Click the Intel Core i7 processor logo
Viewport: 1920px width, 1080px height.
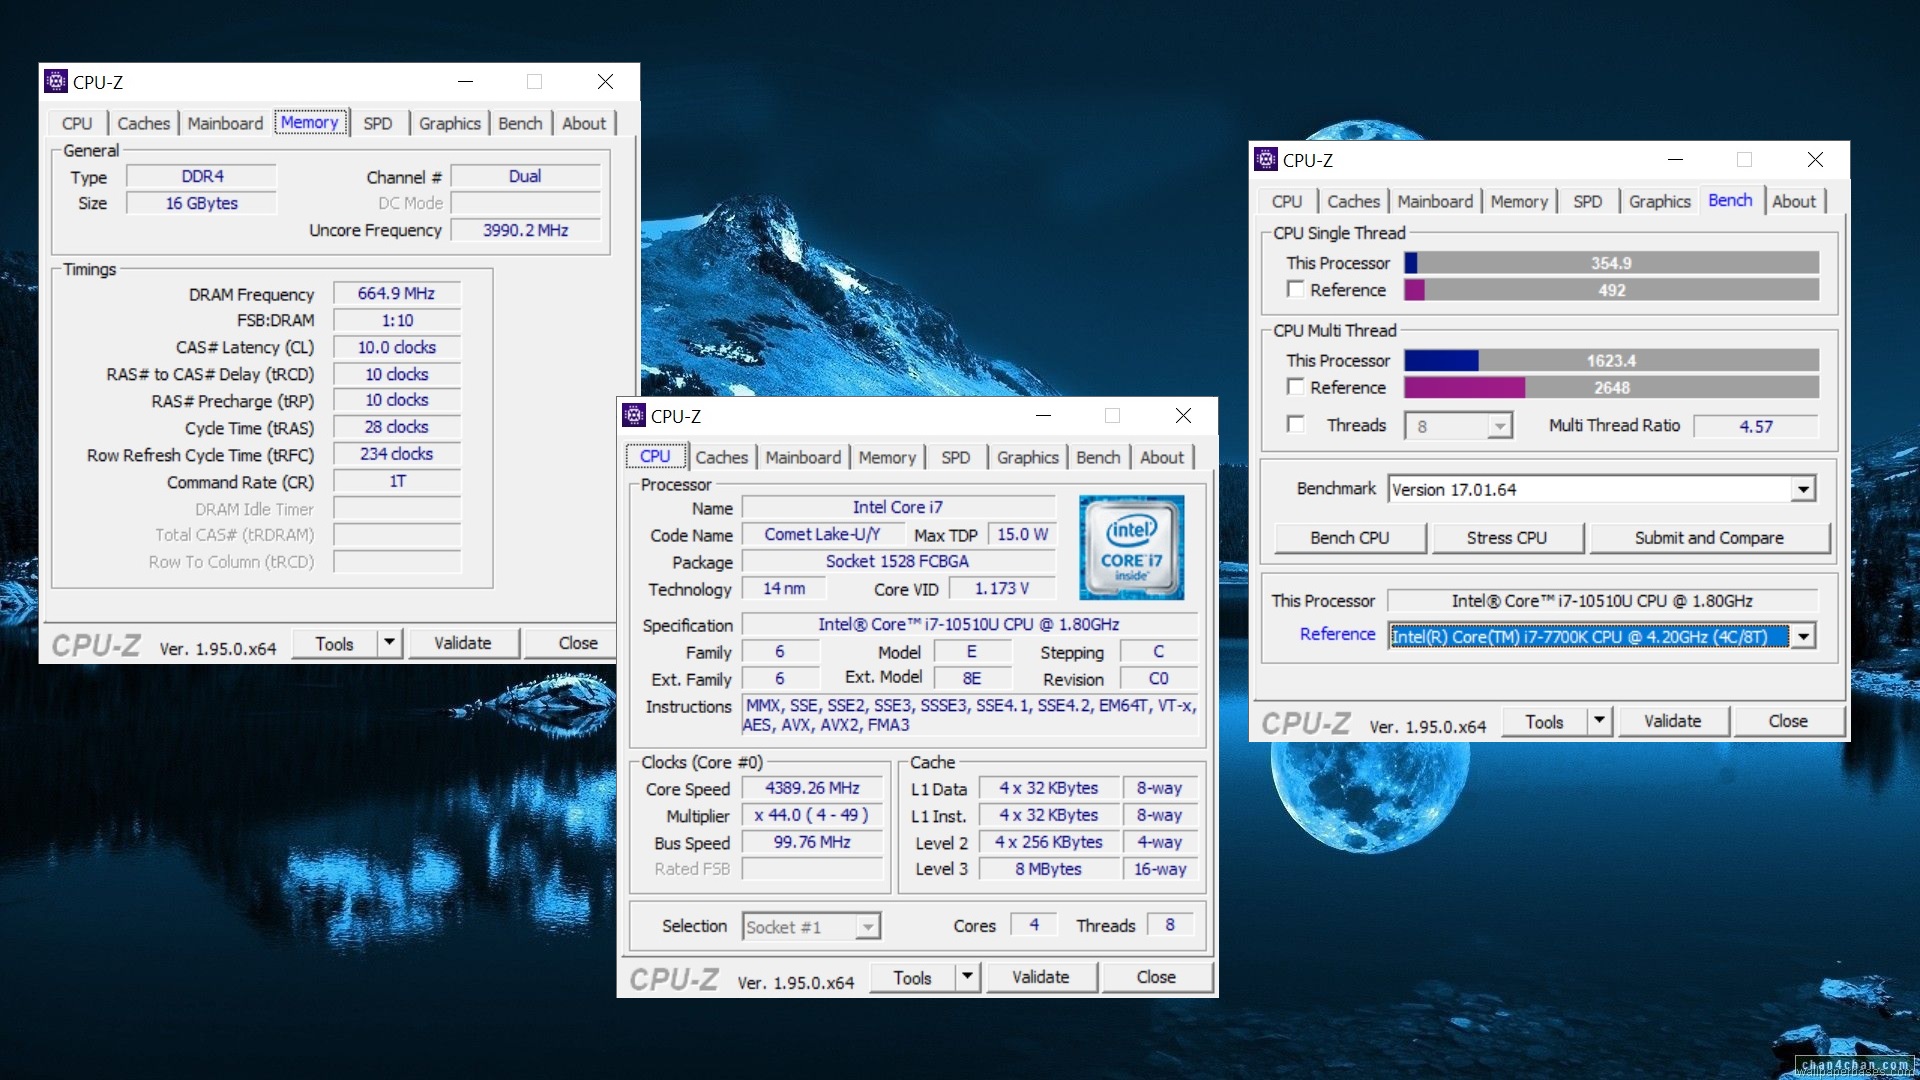[1131, 547]
